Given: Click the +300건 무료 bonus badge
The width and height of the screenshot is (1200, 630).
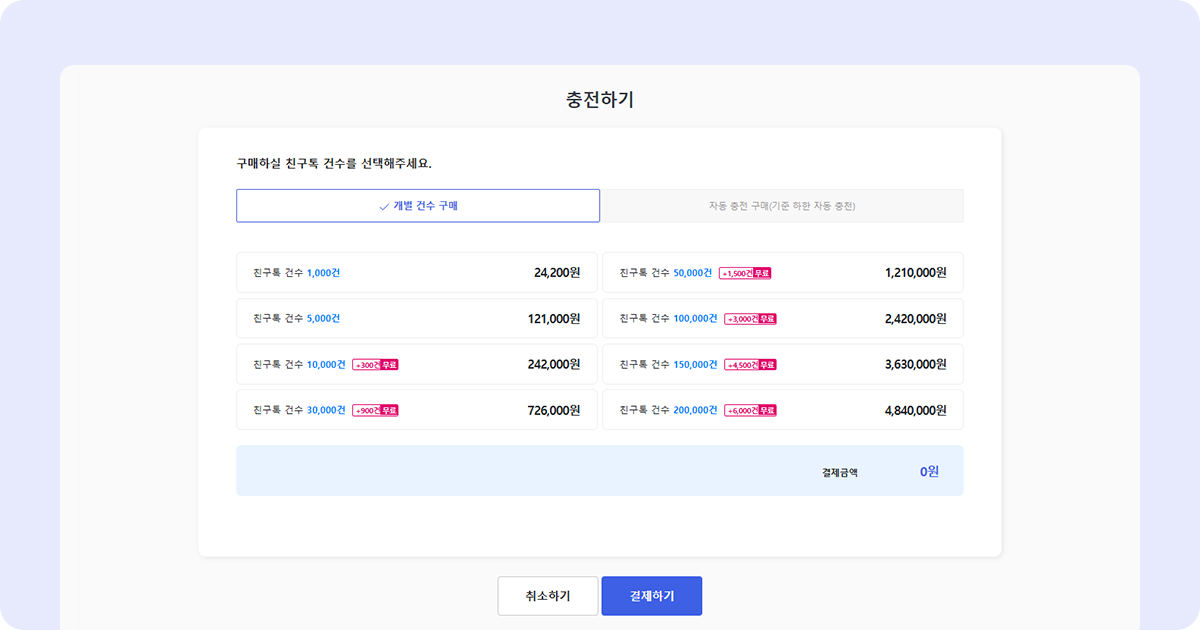Looking at the screenshot, I should [x=375, y=365].
